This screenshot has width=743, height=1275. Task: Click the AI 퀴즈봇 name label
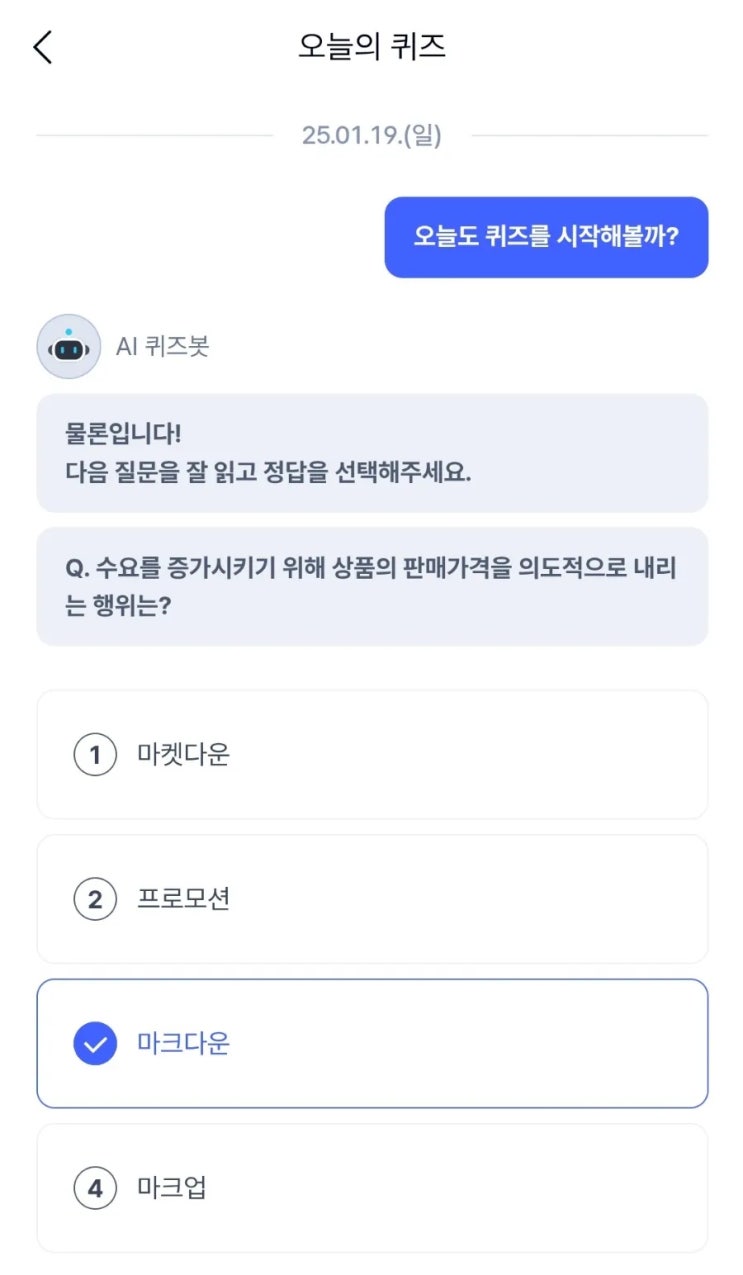coord(162,346)
